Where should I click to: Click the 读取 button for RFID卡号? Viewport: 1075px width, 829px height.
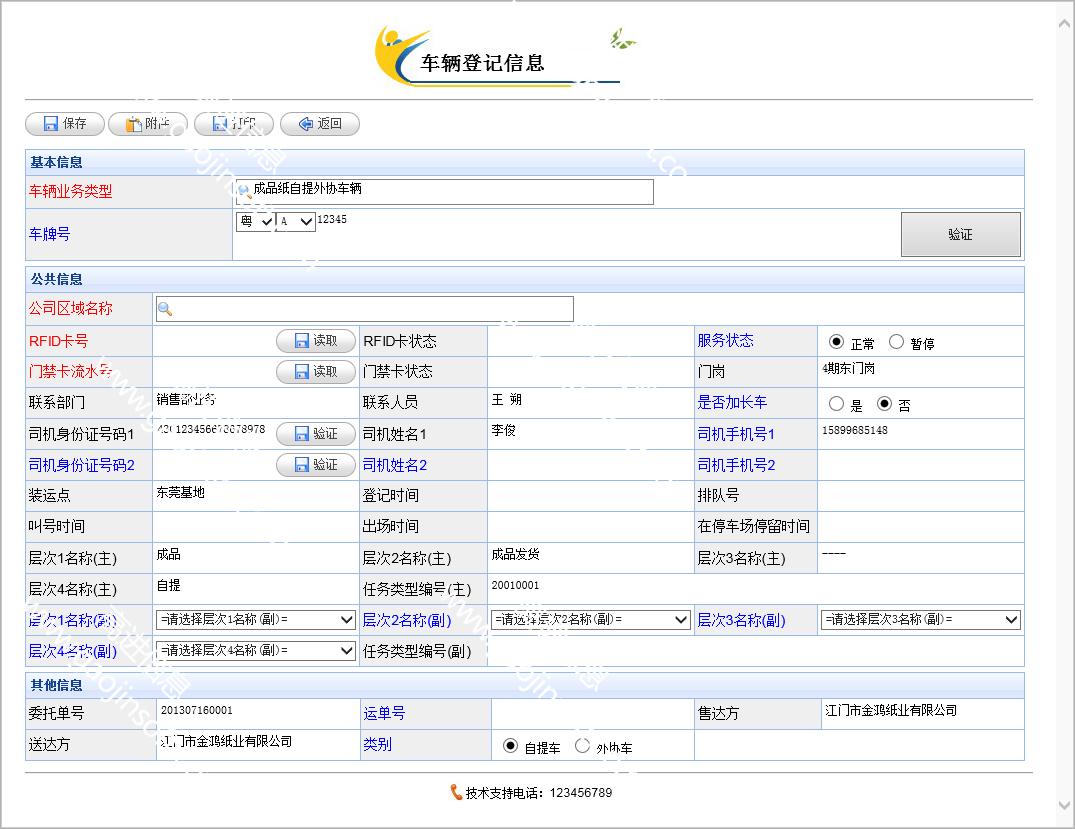coord(315,341)
